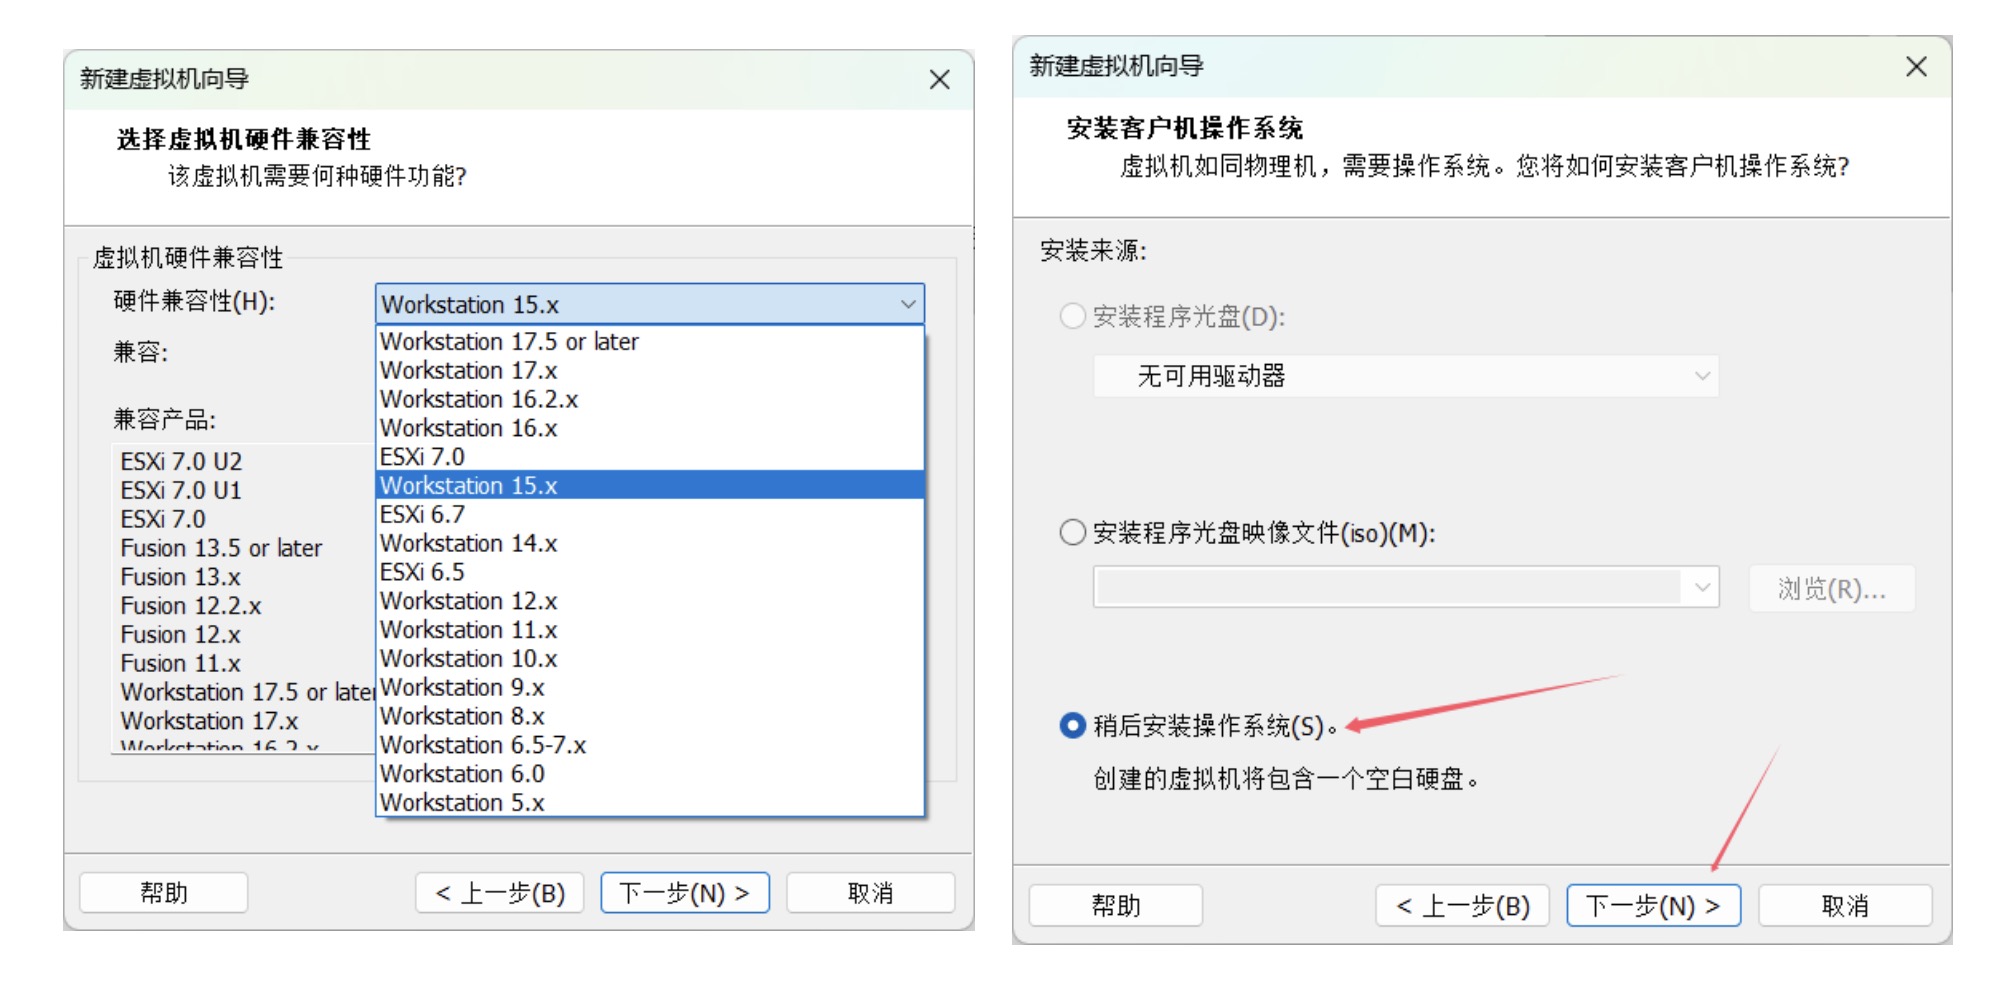This screenshot has height=998, width=2006.
Task: Choose Workstation 16.2.x in dropdown list
Action: coord(650,400)
